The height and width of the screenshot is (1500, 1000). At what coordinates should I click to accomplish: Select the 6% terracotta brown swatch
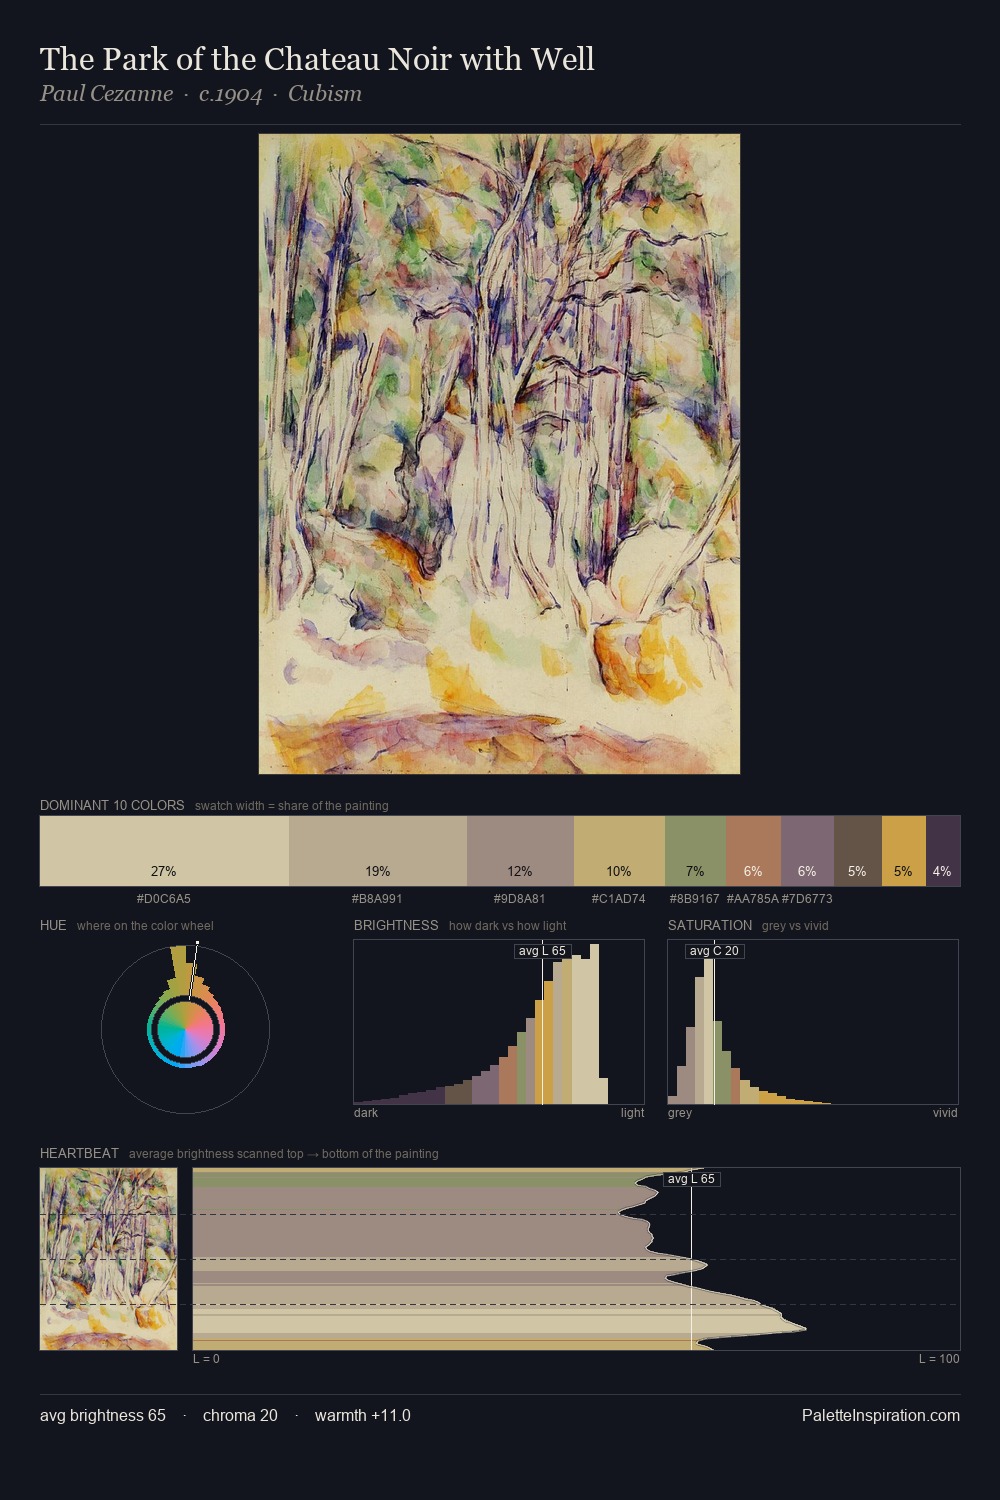click(x=753, y=851)
